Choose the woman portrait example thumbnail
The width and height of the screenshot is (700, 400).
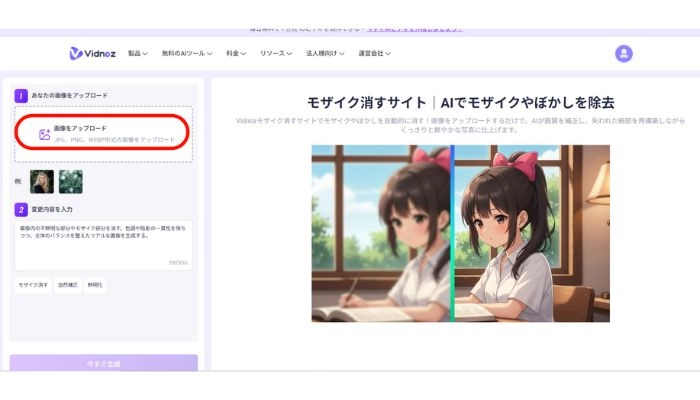coord(42,182)
